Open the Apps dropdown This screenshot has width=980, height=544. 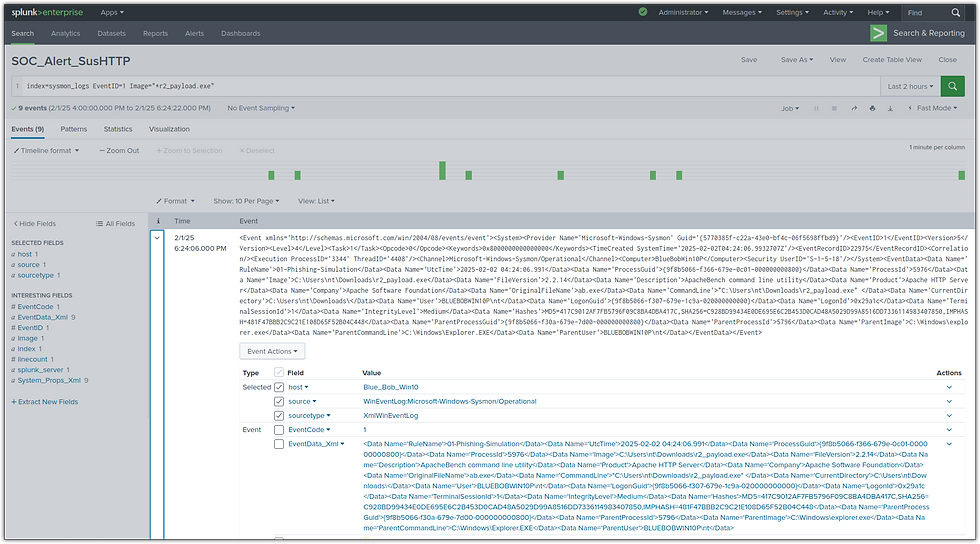pos(112,13)
